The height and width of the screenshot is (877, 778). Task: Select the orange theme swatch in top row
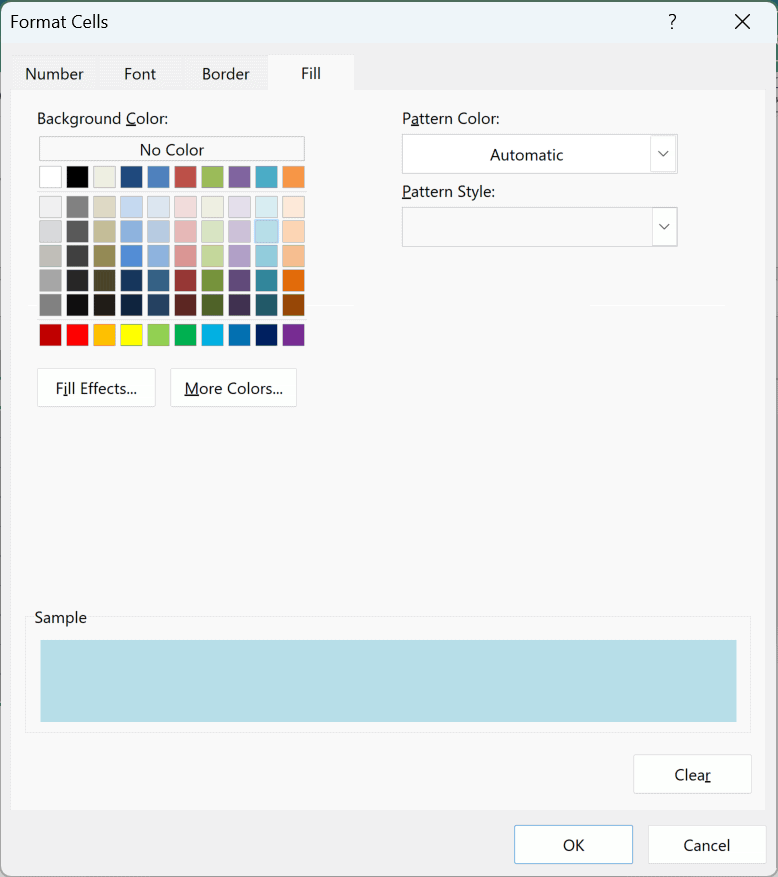[293, 177]
